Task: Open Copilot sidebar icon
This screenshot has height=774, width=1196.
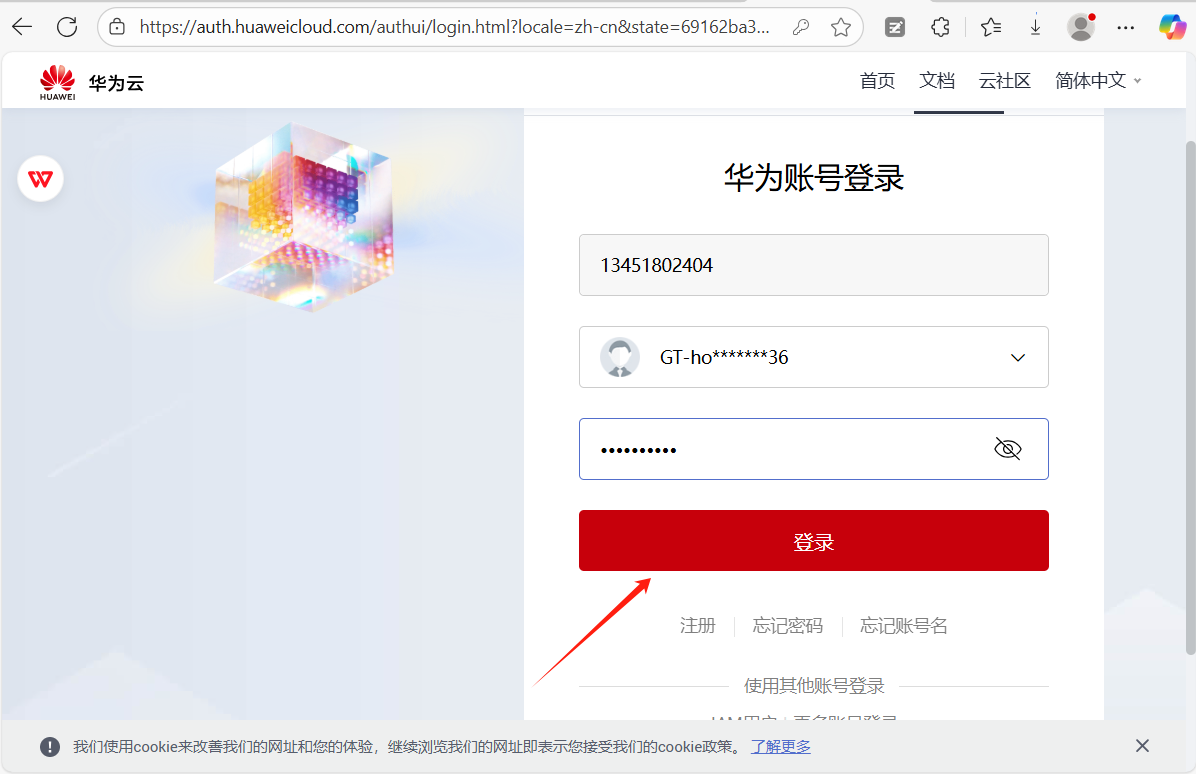Action: pos(1172,27)
